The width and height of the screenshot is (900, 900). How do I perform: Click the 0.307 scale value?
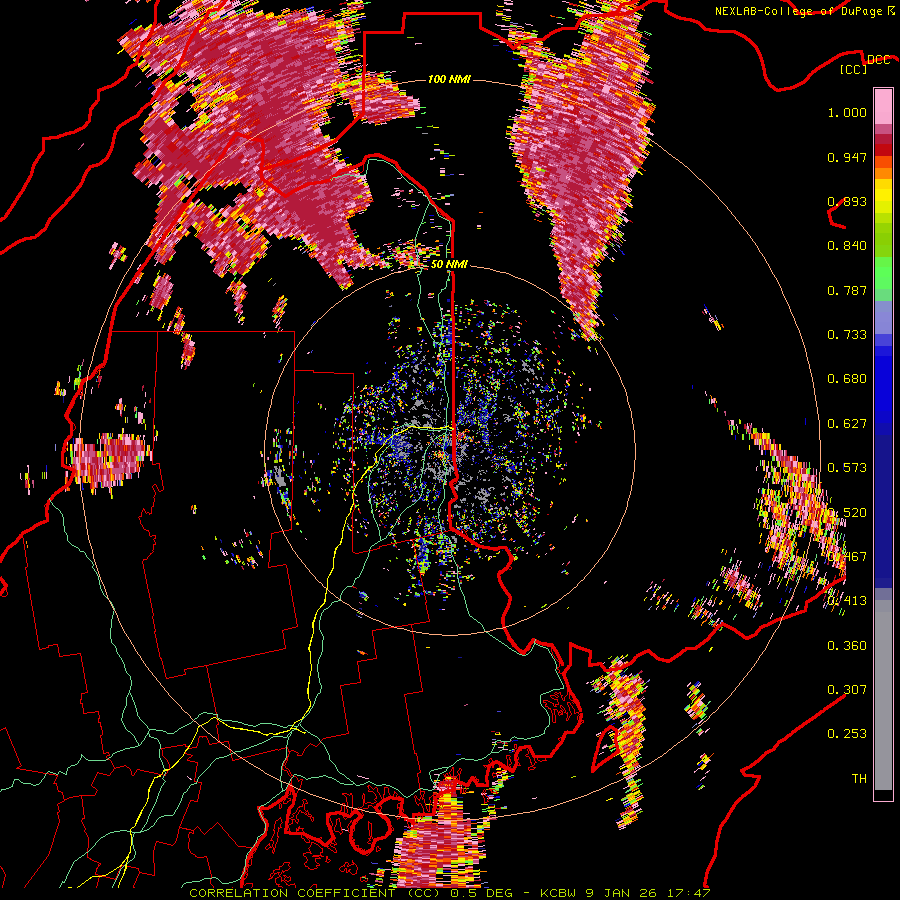coord(847,690)
